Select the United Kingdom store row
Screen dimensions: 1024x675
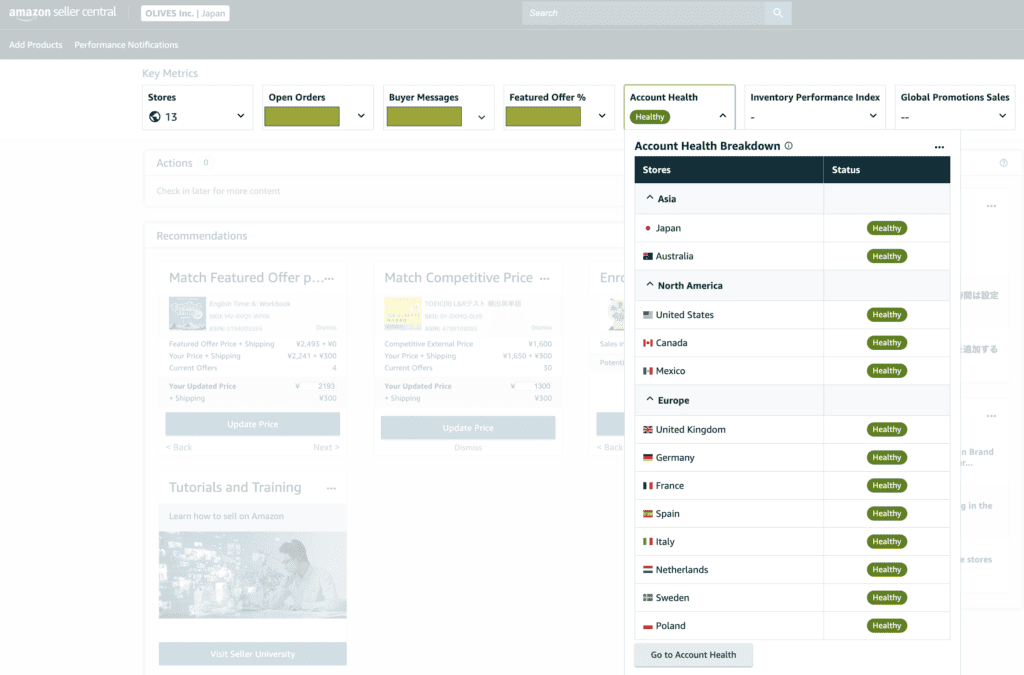(792, 430)
